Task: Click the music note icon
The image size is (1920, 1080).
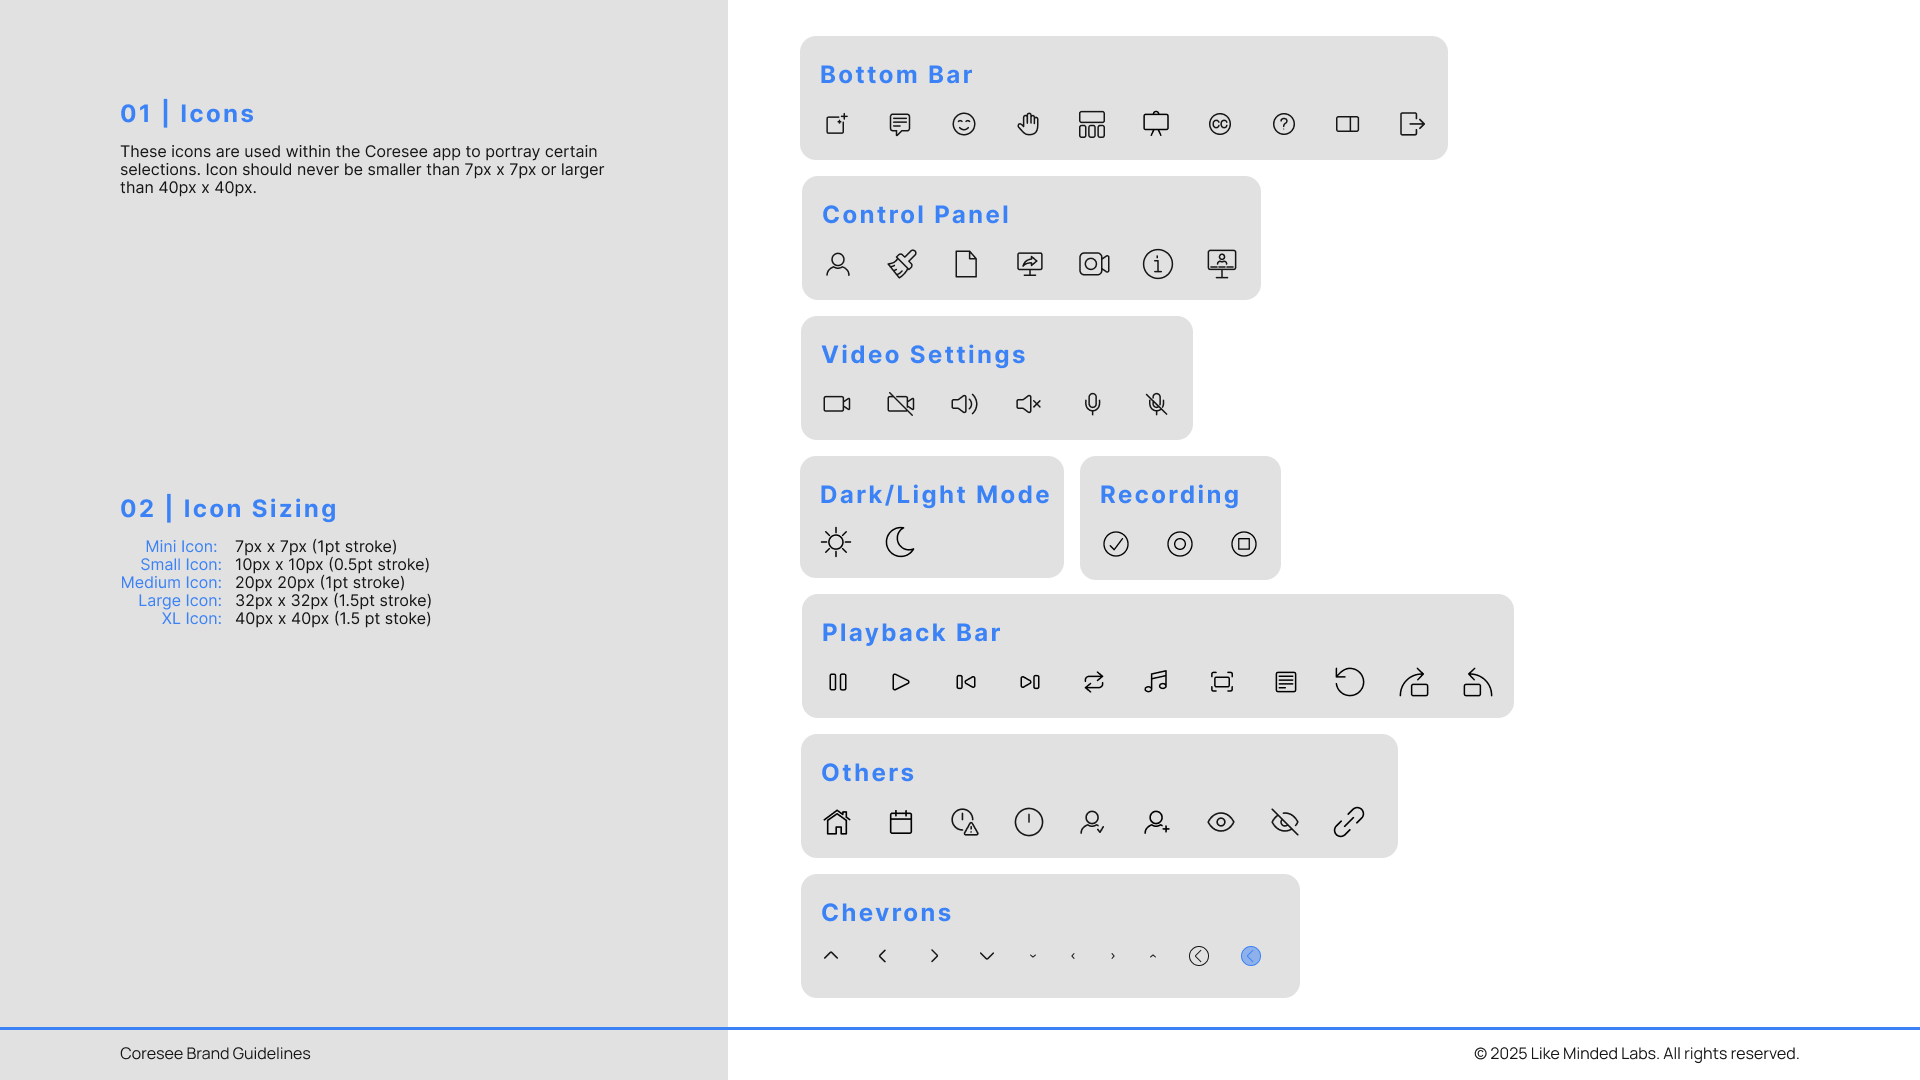Action: click(x=1156, y=682)
